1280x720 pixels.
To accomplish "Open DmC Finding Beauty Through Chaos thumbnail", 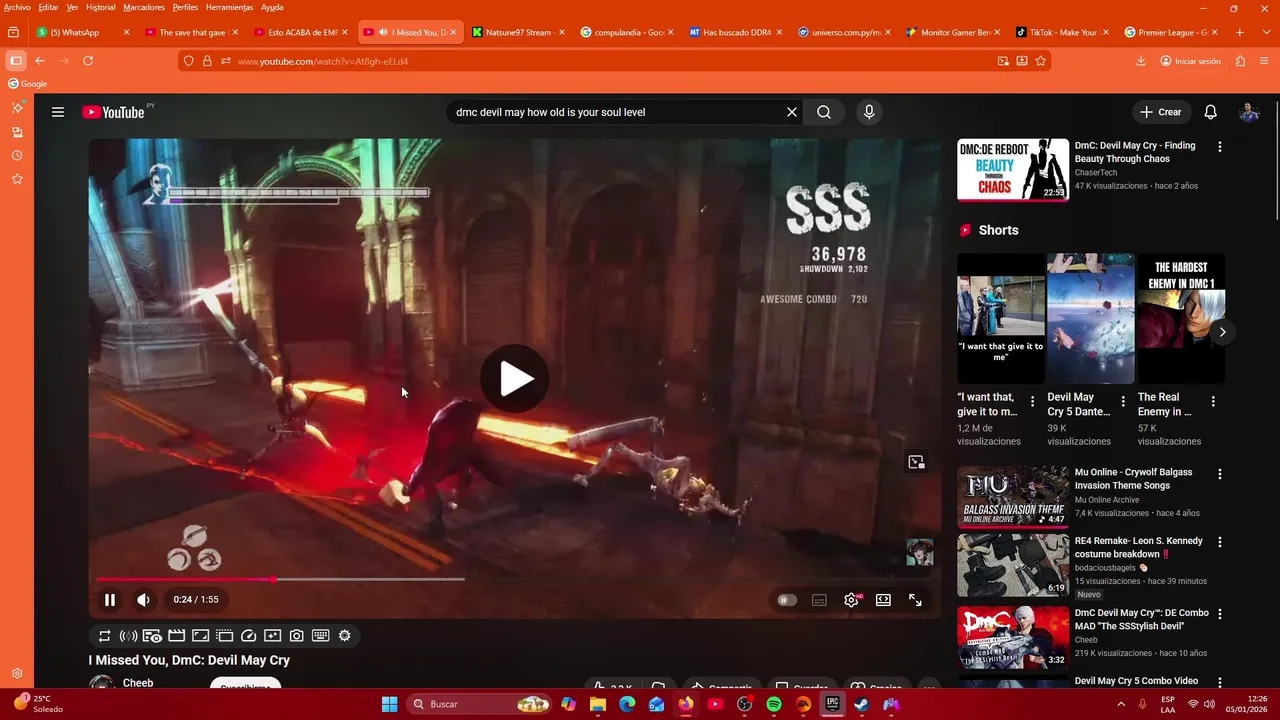I will 1013,170.
